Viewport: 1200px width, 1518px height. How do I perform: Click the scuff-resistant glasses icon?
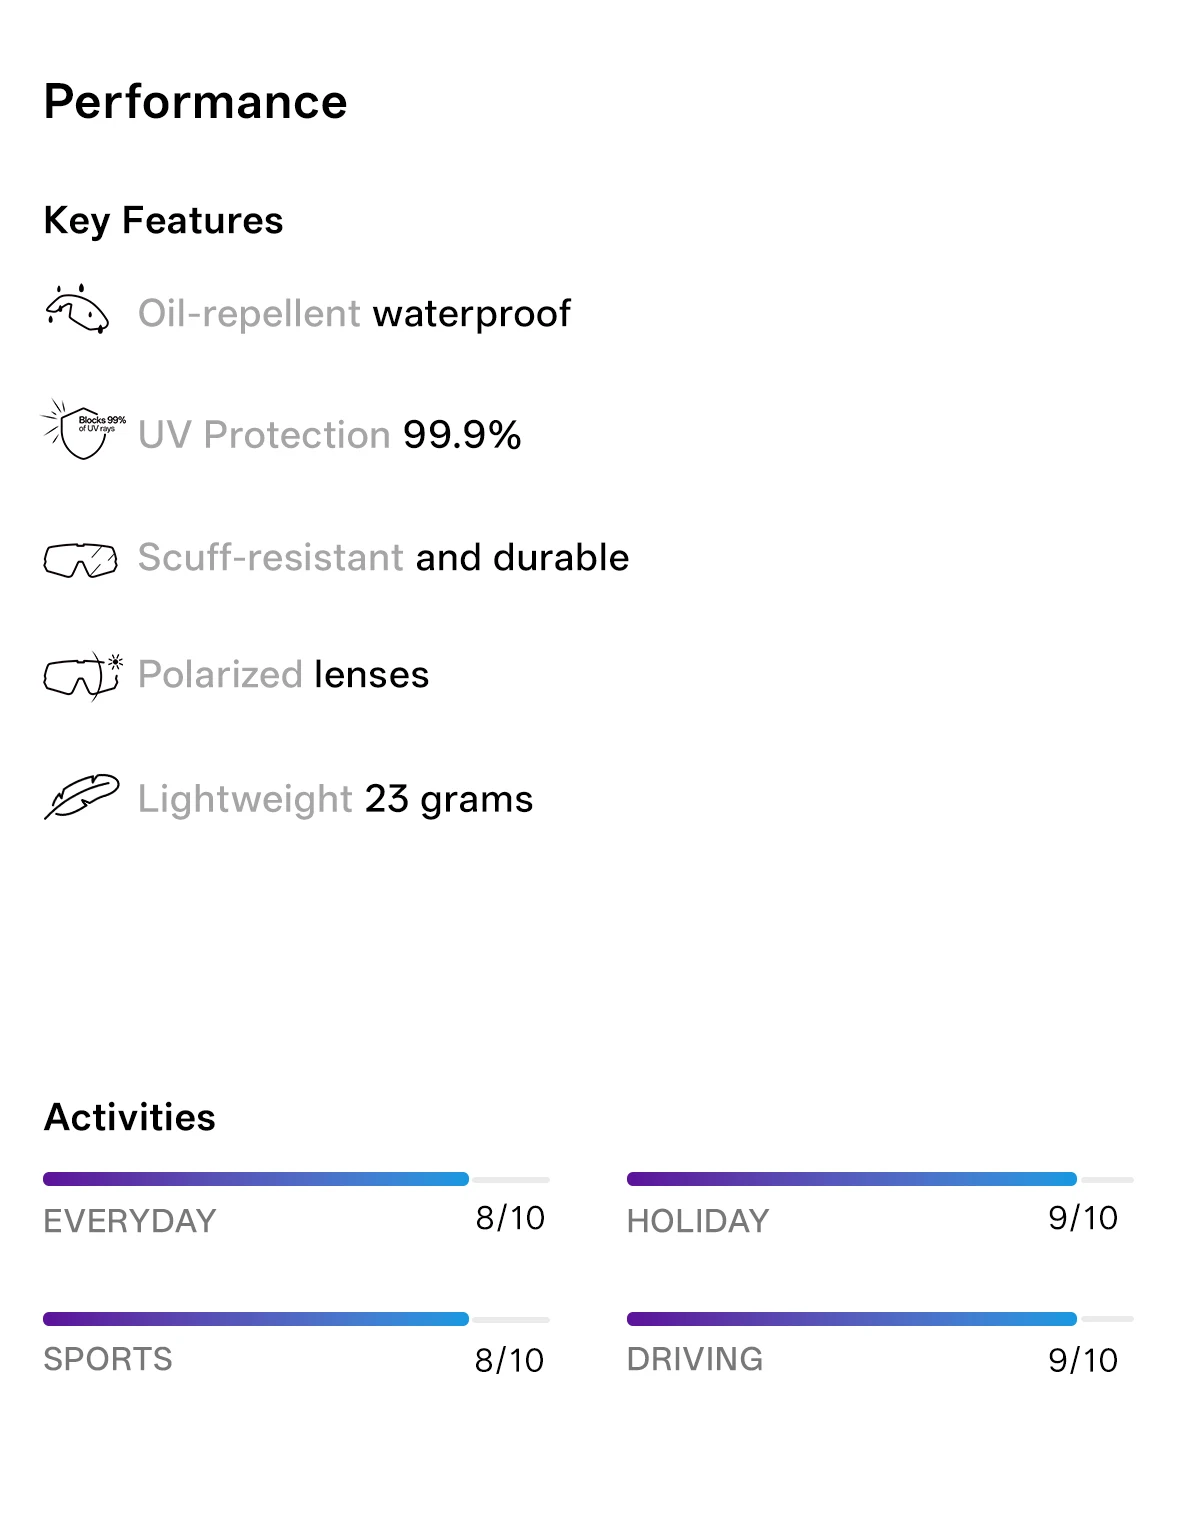point(80,560)
